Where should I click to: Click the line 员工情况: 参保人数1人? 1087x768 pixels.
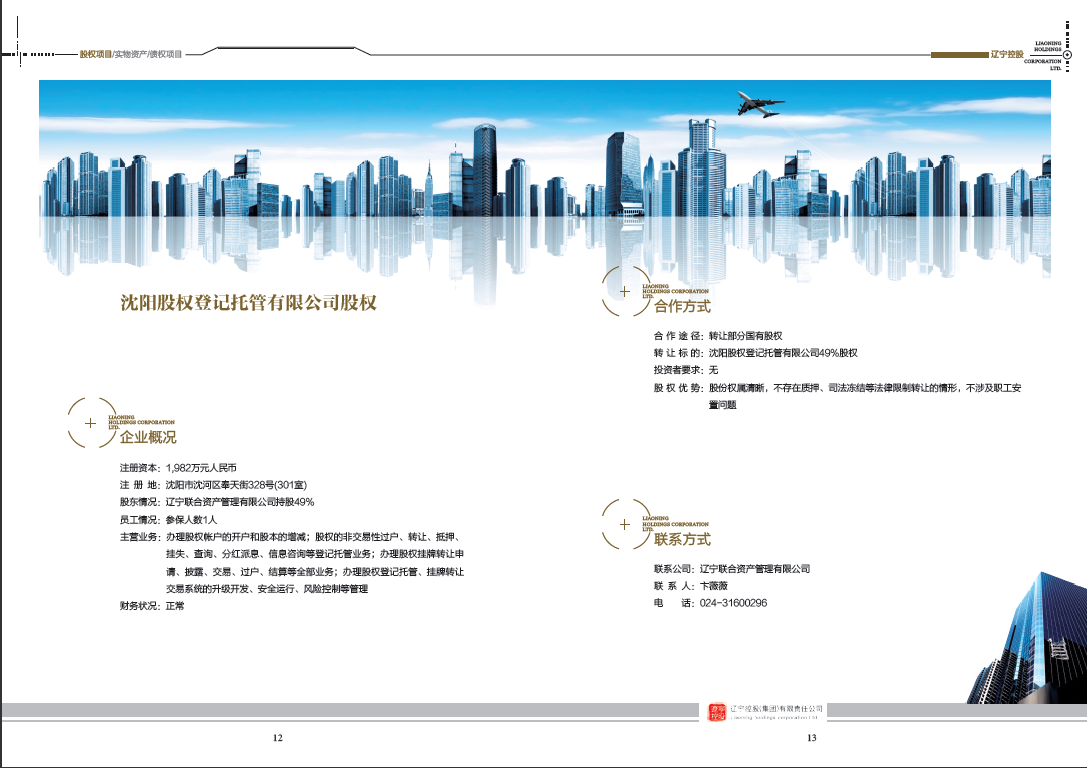coord(168,519)
